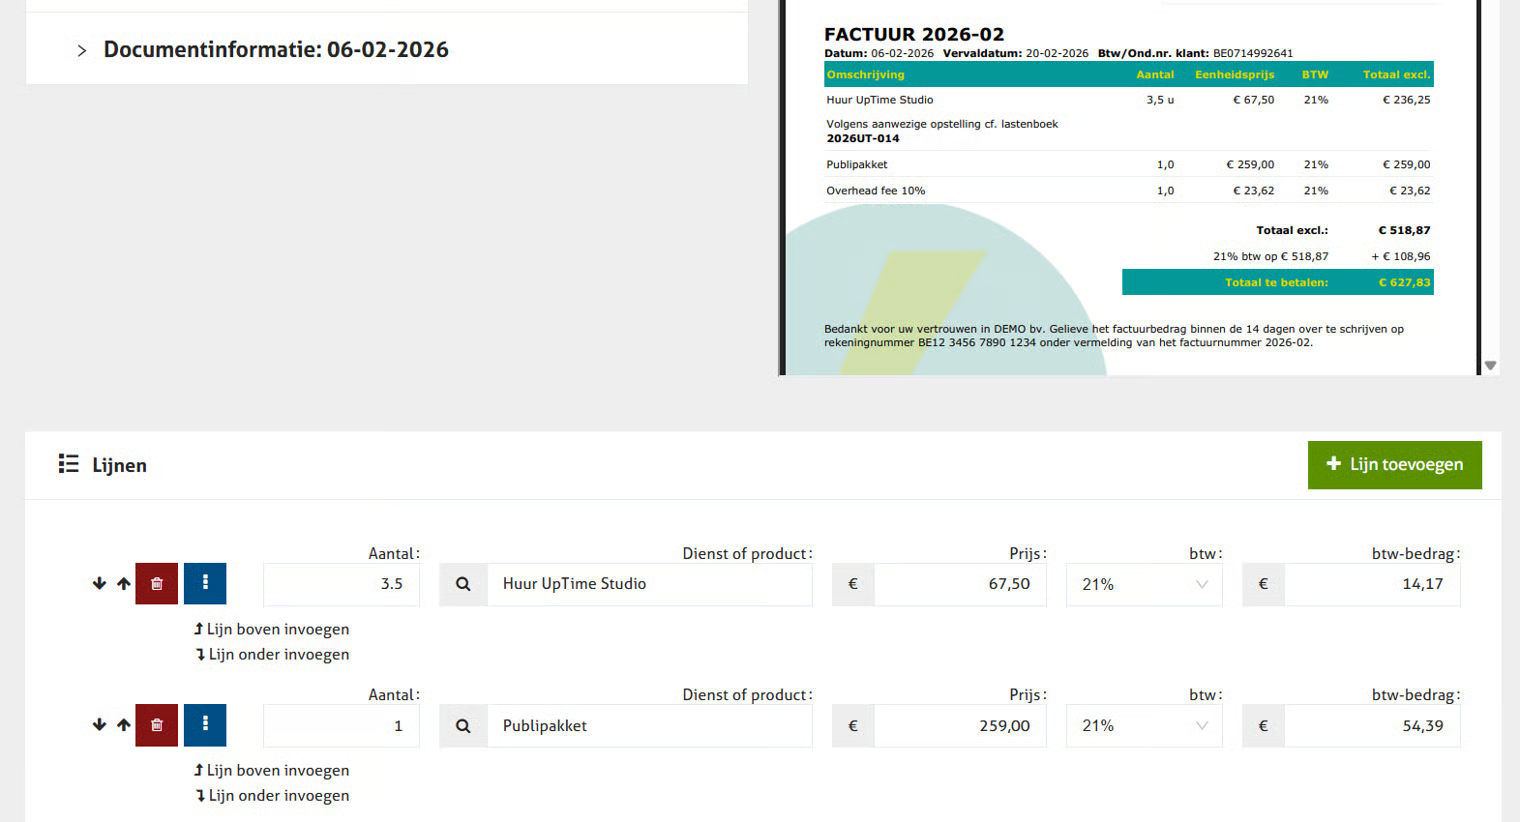Delete the Publipakket line
This screenshot has width=1520, height=822.
[157, 725]
